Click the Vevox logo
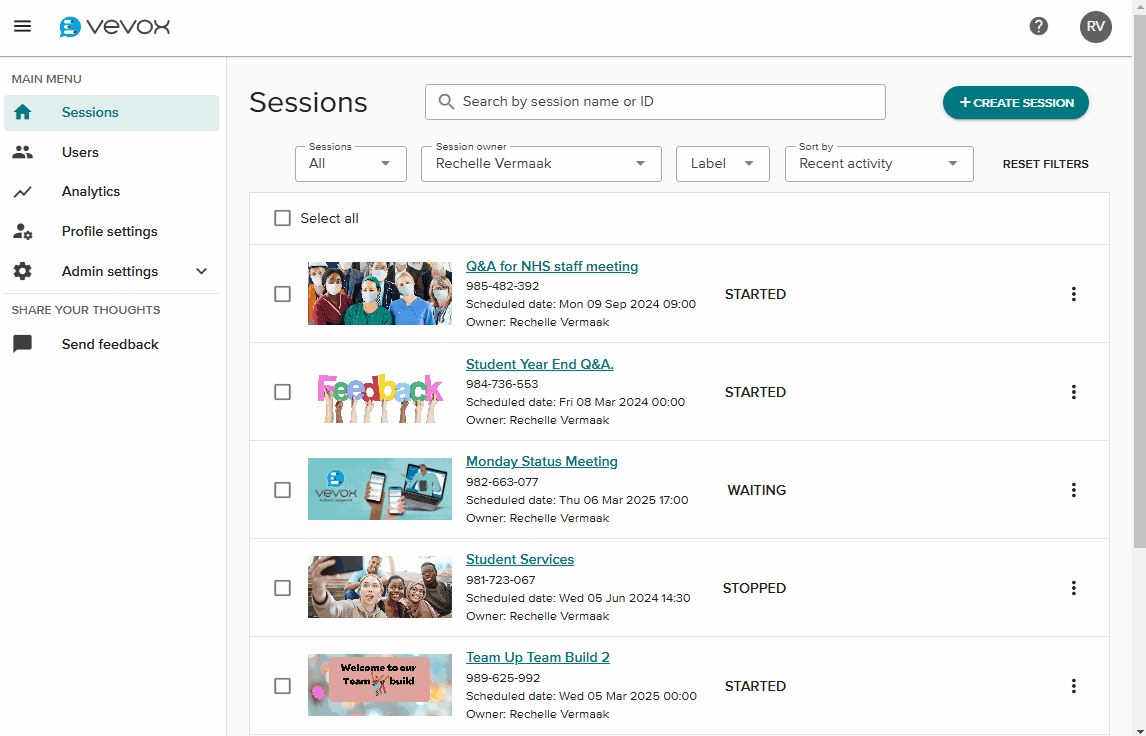1146x736 pixels. click(x=114, y=27)
